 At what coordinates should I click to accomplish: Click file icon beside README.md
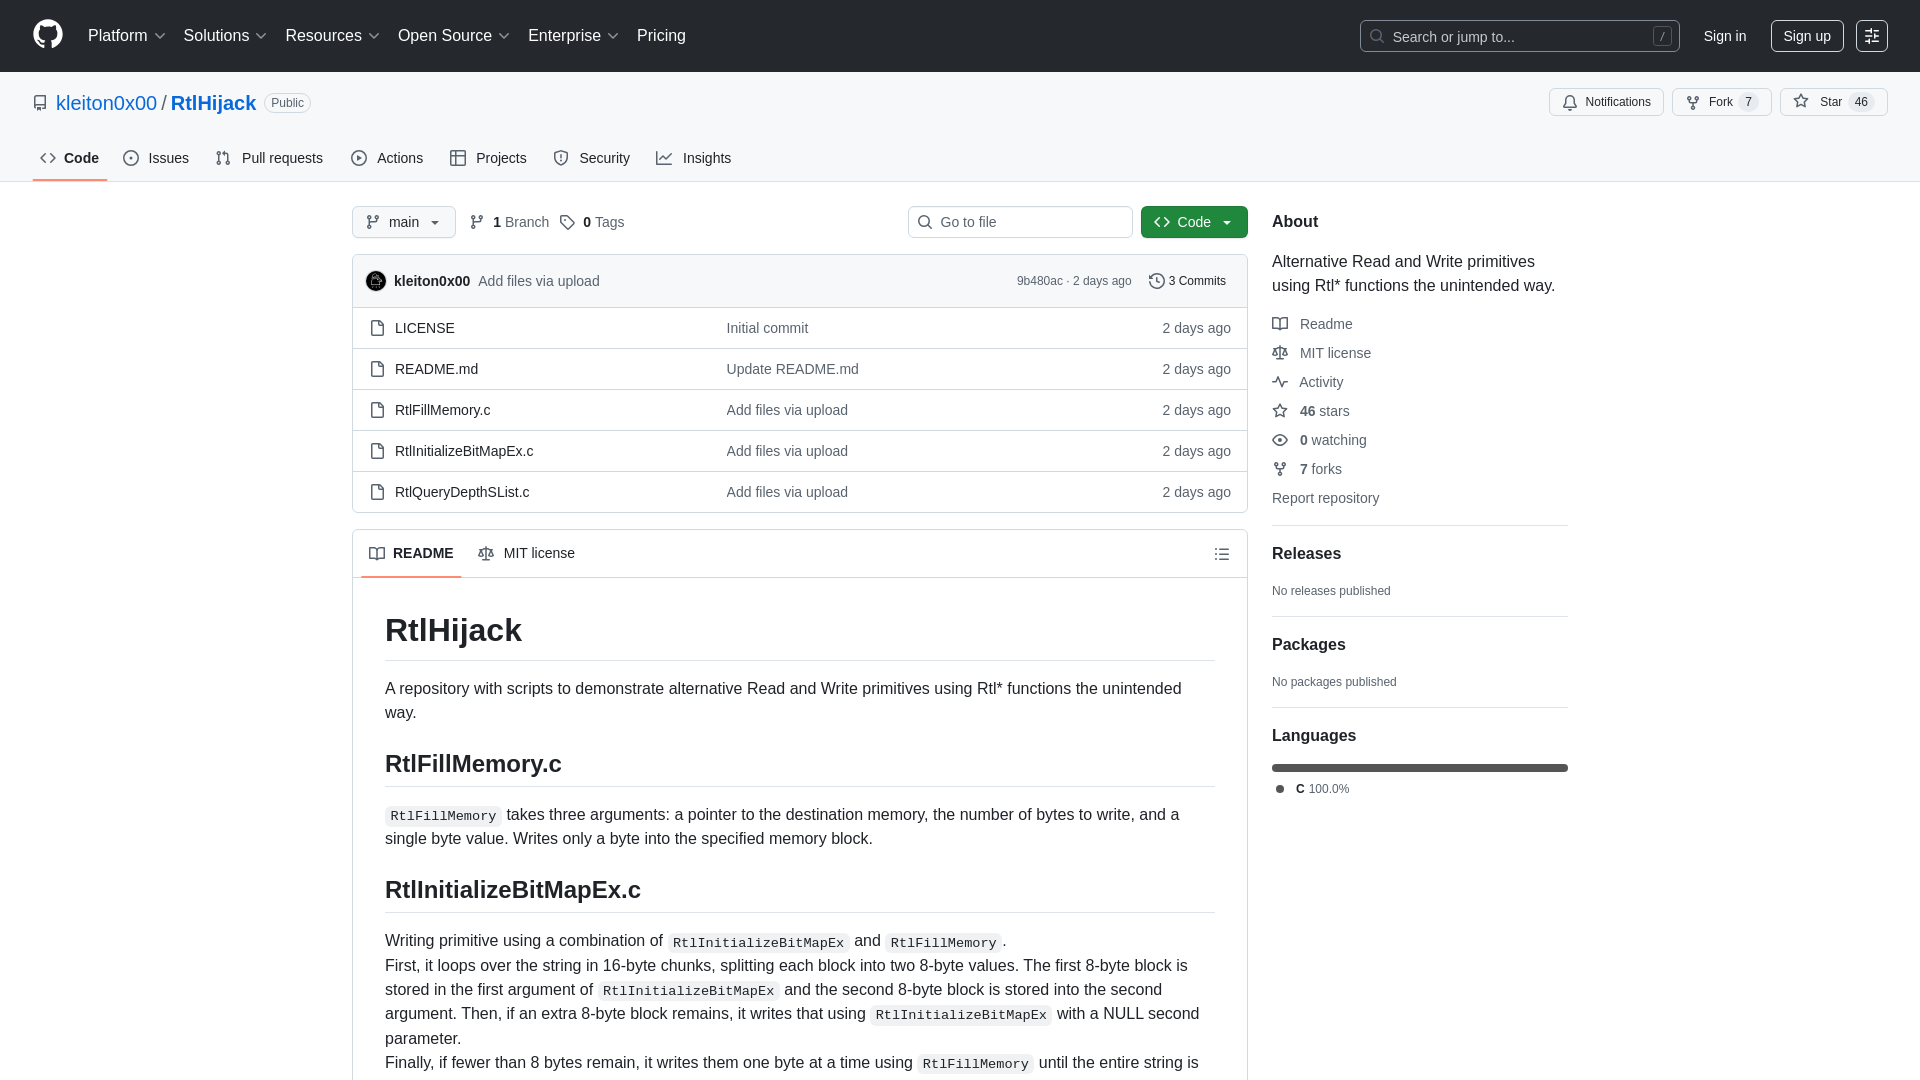click(x=377, y=369)
